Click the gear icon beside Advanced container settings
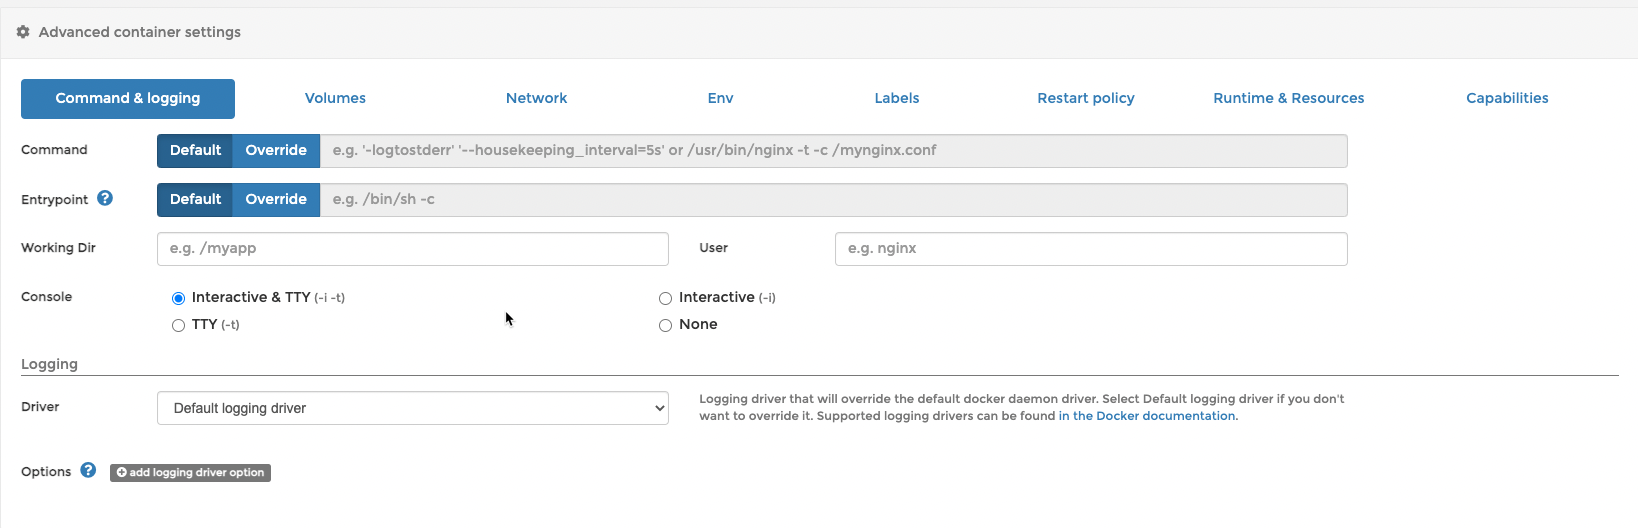1638x528 pixels. coord(23,32)
